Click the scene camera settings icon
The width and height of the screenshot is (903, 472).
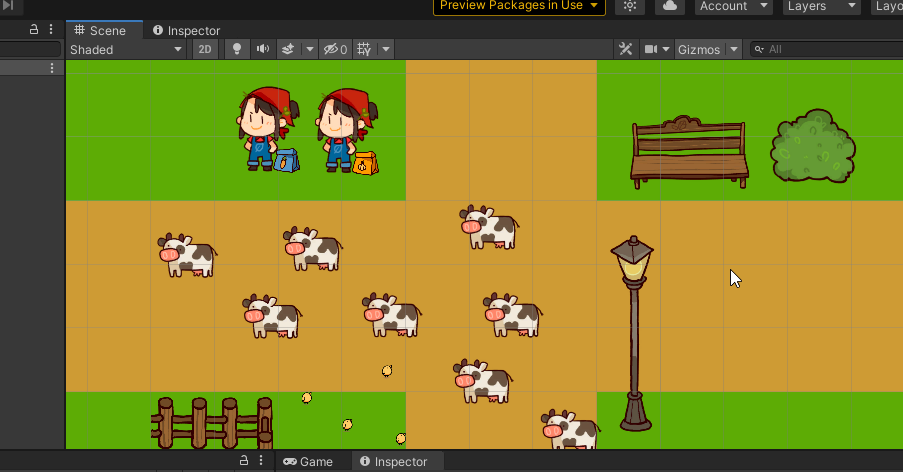(x=651, y=49)
